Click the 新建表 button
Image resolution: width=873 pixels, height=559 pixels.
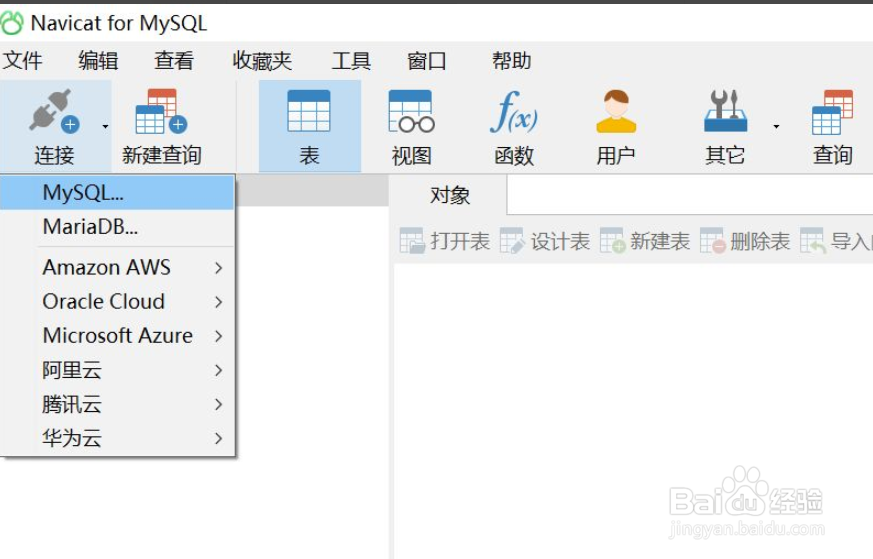coord(644,241)
